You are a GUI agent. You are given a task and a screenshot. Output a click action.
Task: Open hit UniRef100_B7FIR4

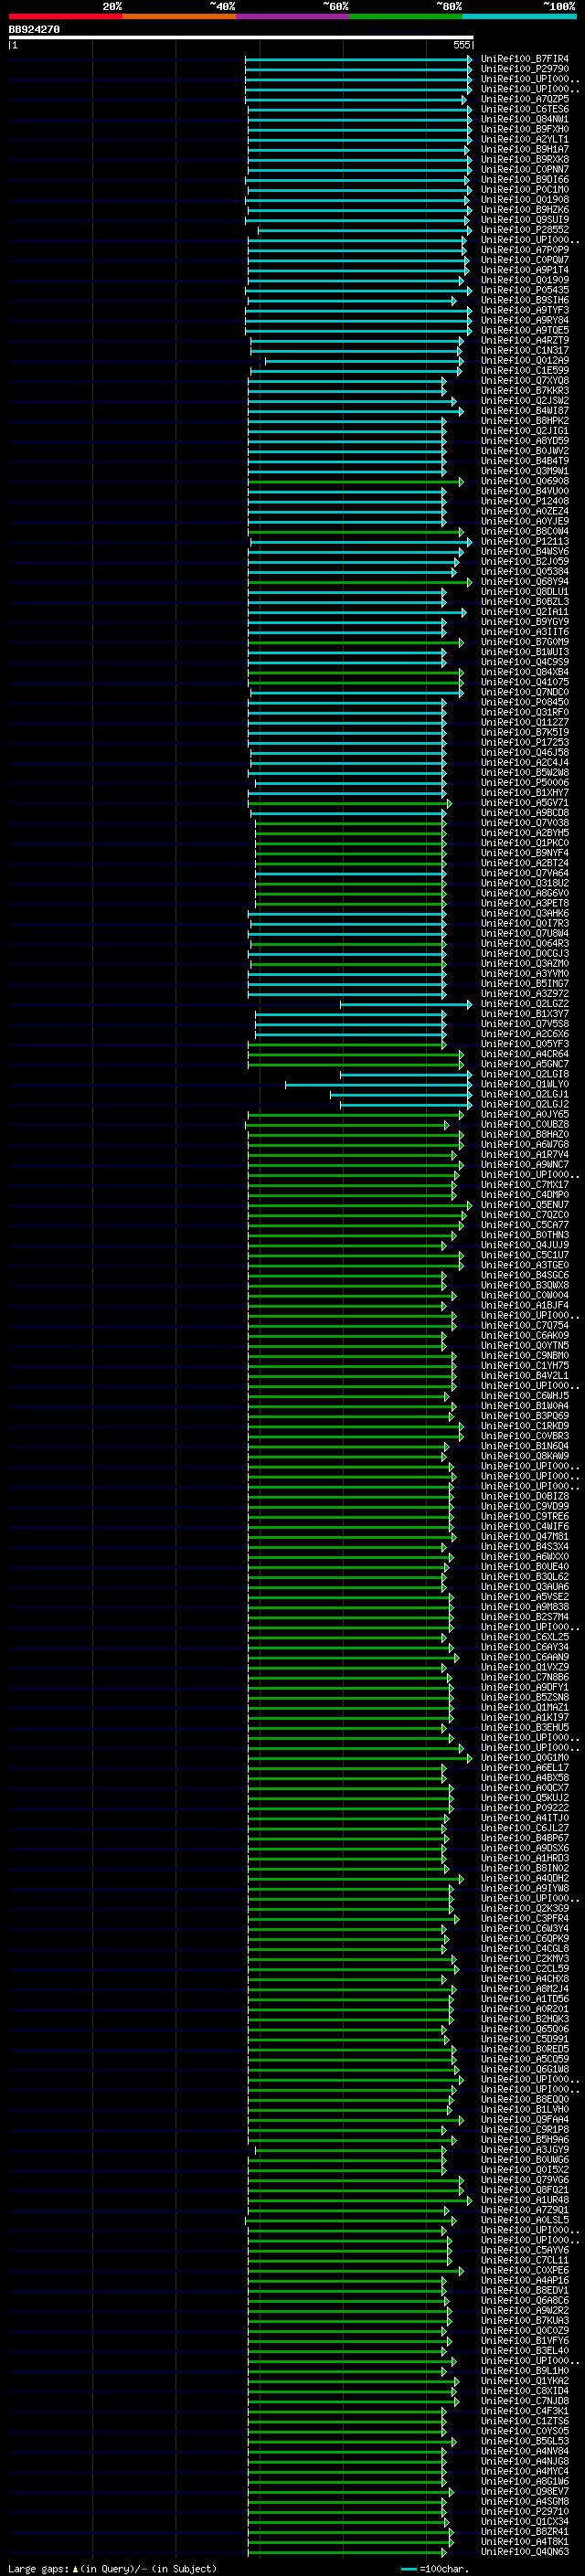(525, 59)
